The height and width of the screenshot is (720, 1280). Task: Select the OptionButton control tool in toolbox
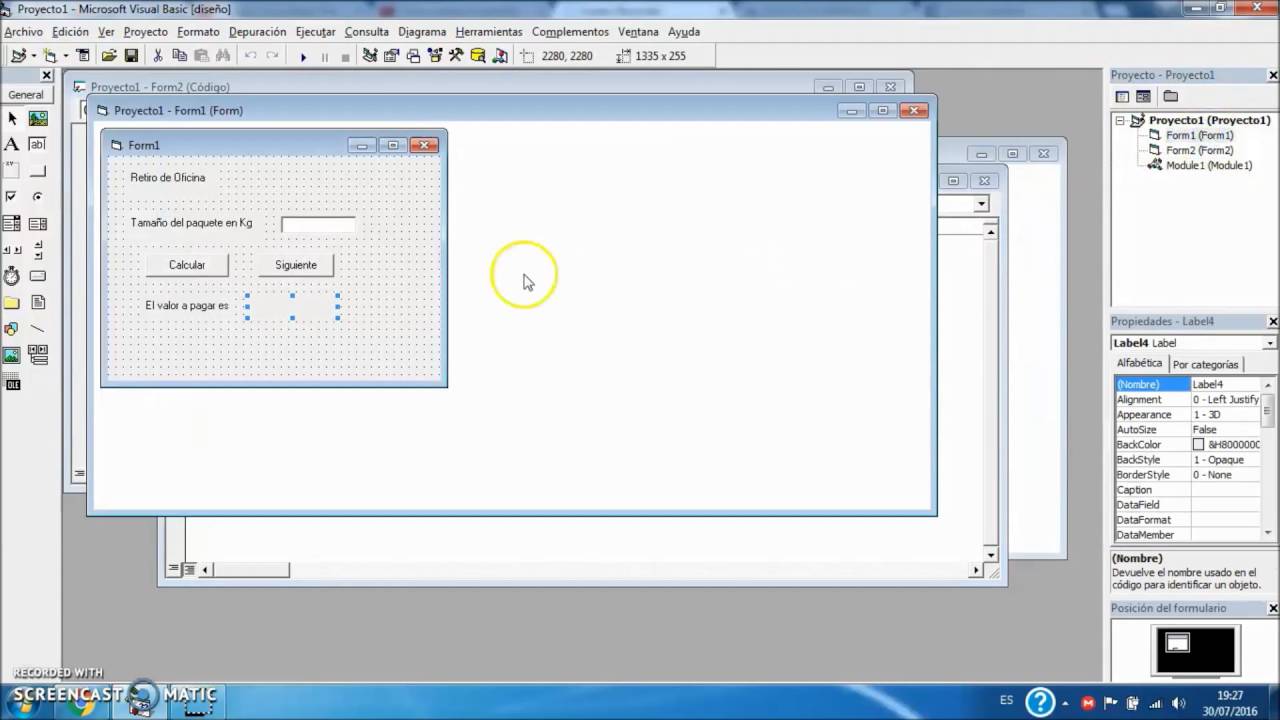(38, 197)
